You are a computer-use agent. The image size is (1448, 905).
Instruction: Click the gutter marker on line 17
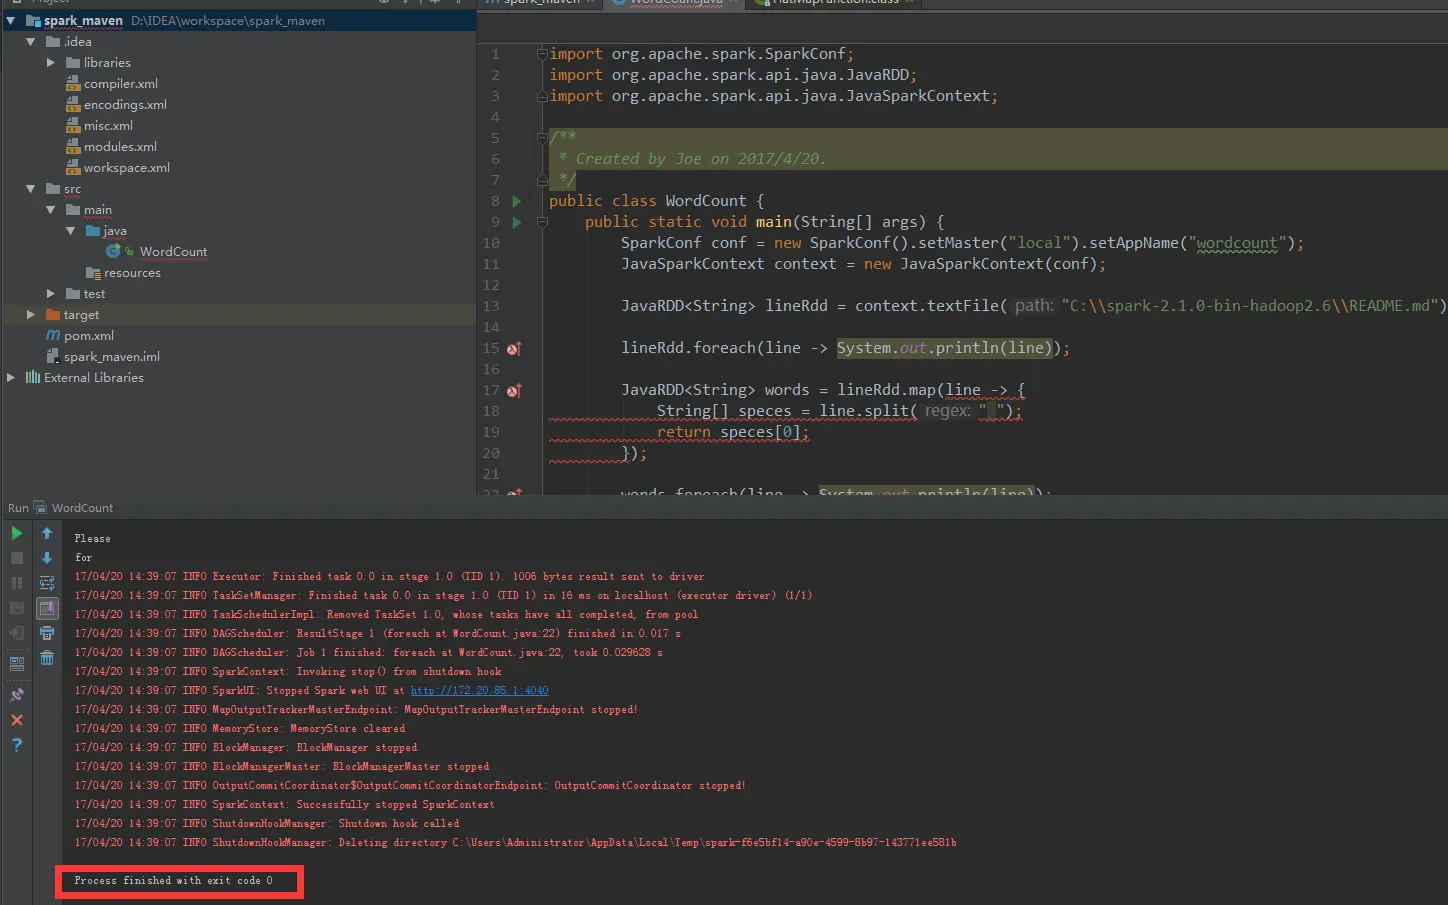click(x=514, y=391)
